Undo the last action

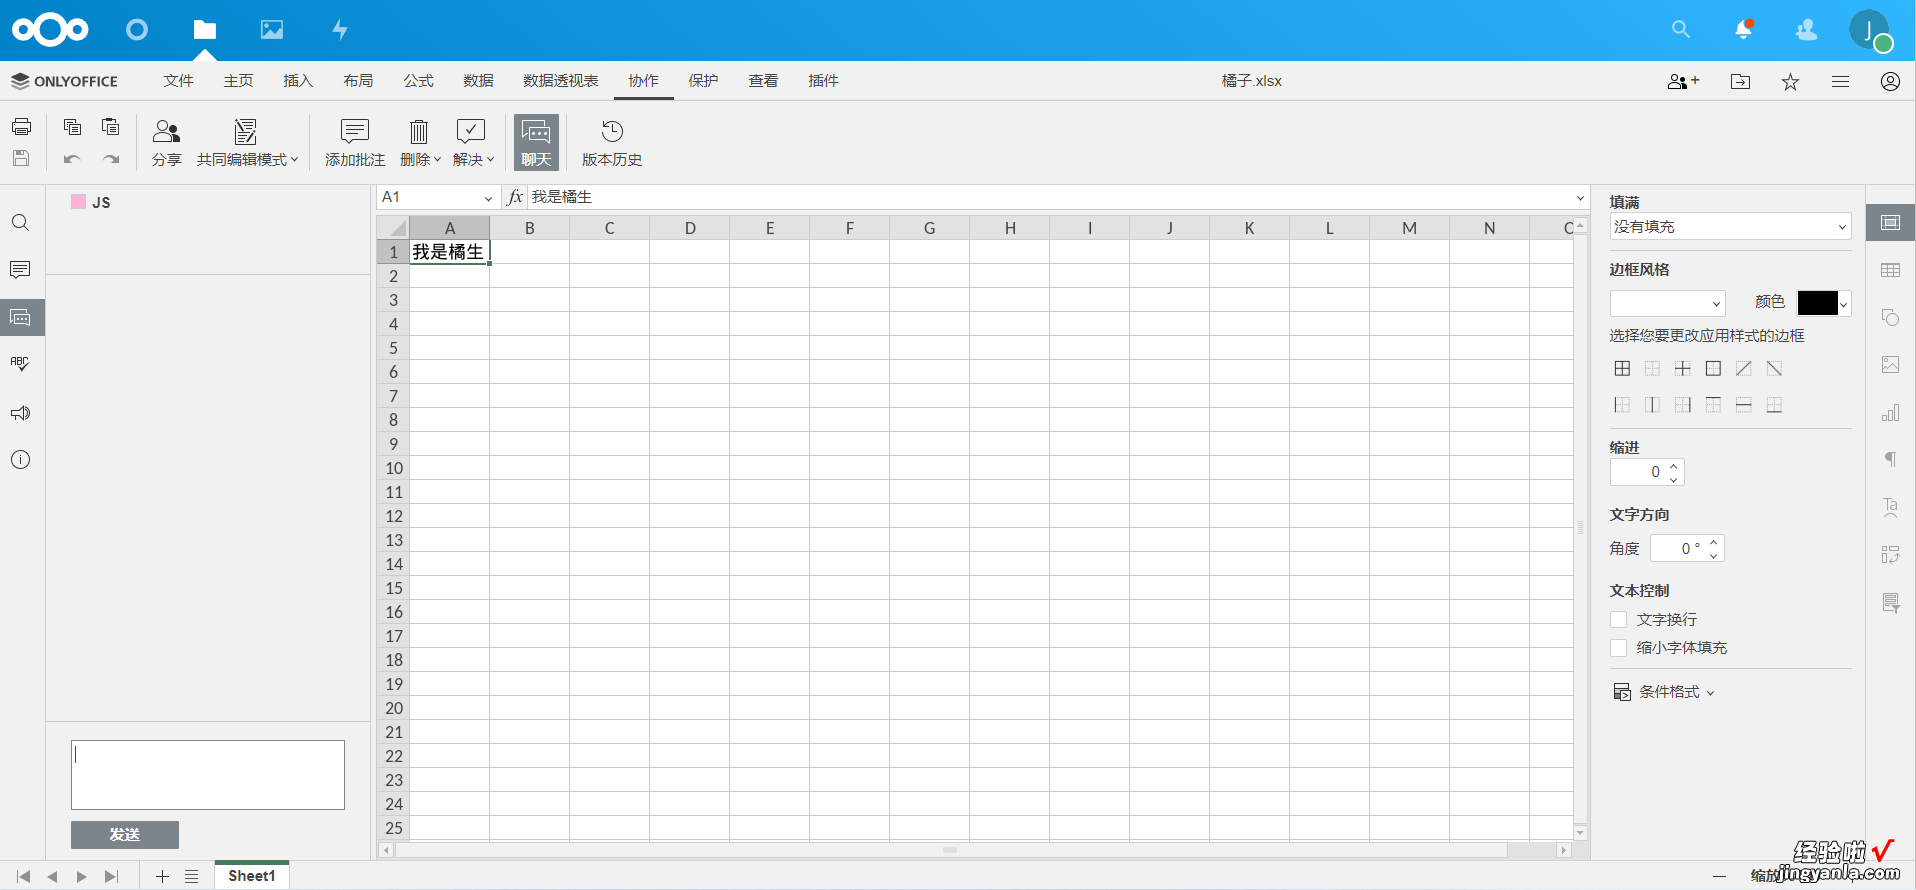click(x=72, y=159)
